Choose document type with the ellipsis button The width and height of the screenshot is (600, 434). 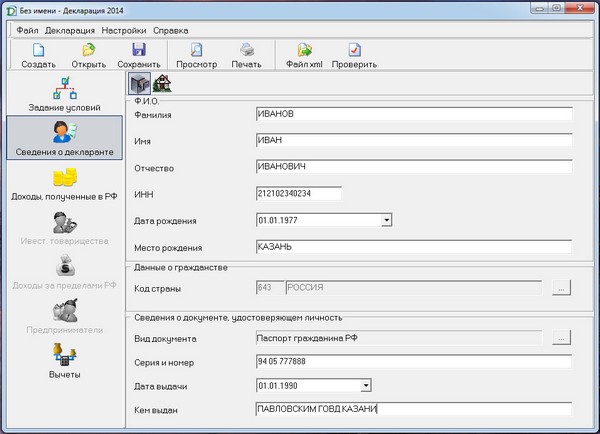click(x=561, y=338)
